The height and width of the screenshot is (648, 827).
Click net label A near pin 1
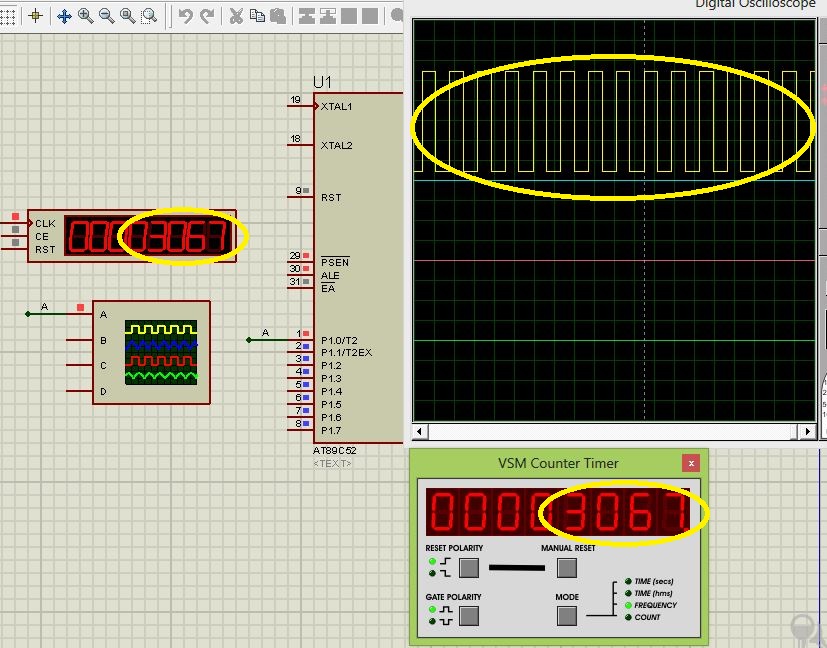click(265, 333)
